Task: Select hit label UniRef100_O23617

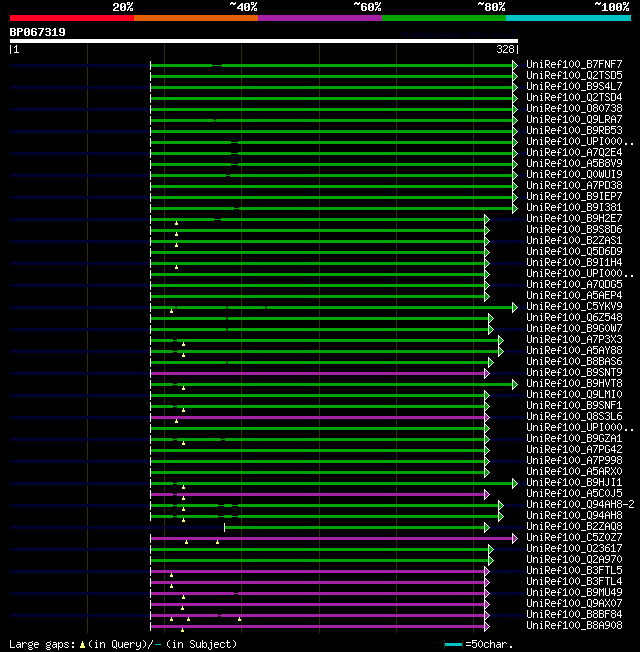Action: (574, 549)
